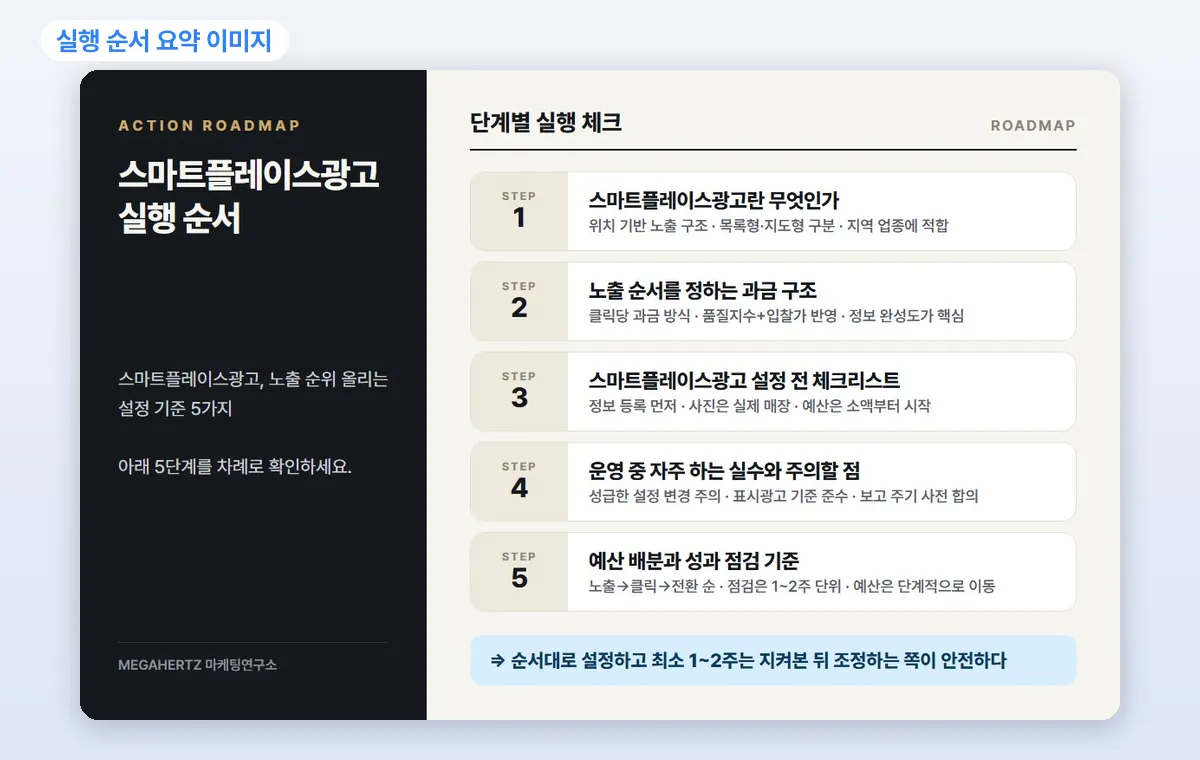
Task: Click the title '노출 순서를 정하는 과금 구조'
Action: pyautogui.click(x=703, y=290)
